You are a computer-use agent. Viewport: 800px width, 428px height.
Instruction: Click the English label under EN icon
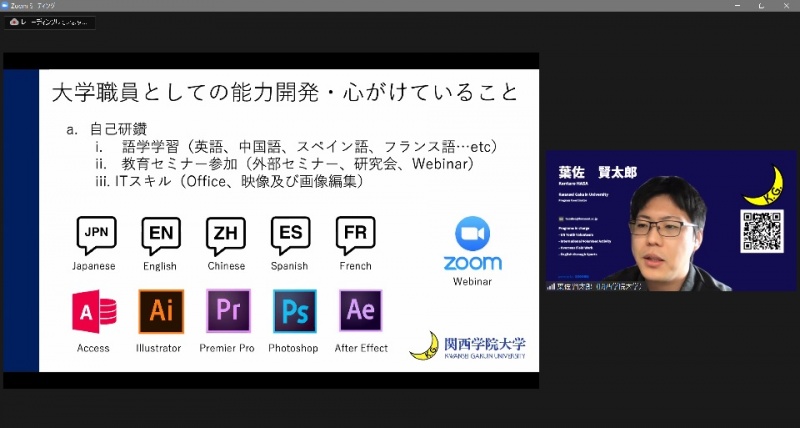tap(160, 266)
